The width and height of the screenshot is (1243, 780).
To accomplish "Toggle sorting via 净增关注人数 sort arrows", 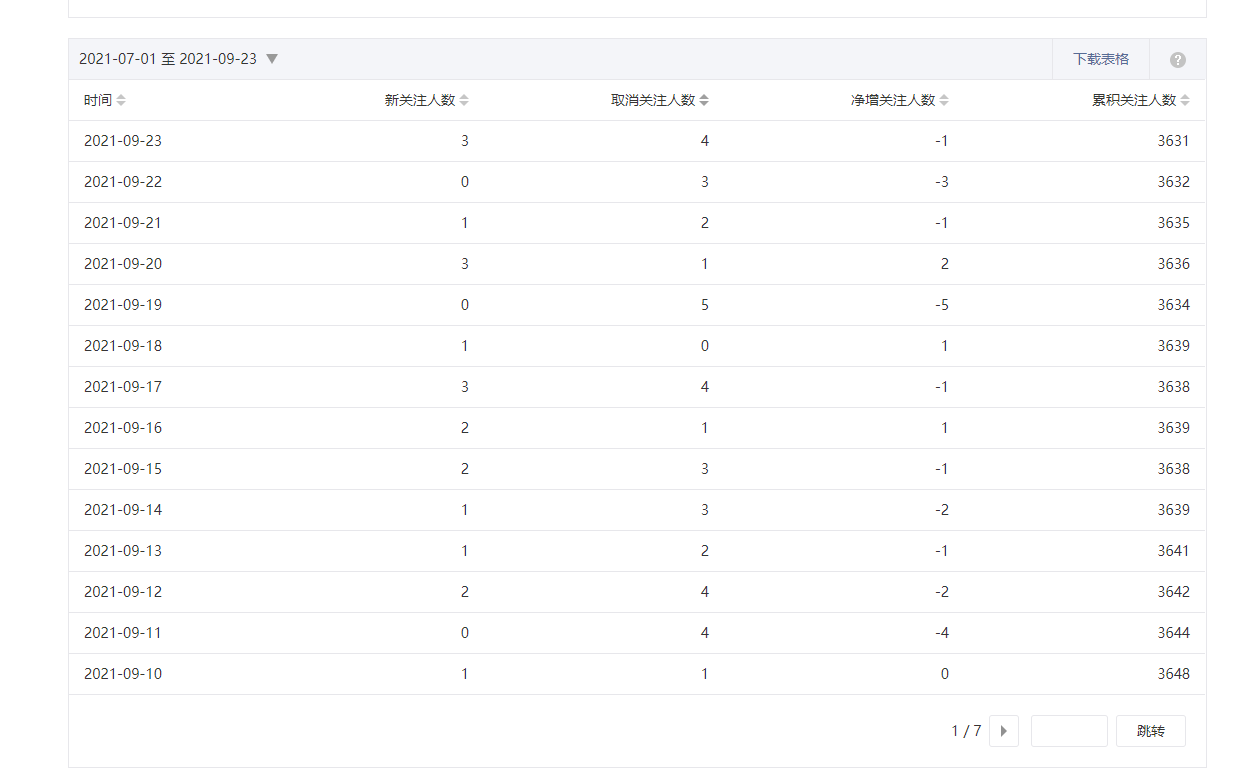I will pos(944,100).
